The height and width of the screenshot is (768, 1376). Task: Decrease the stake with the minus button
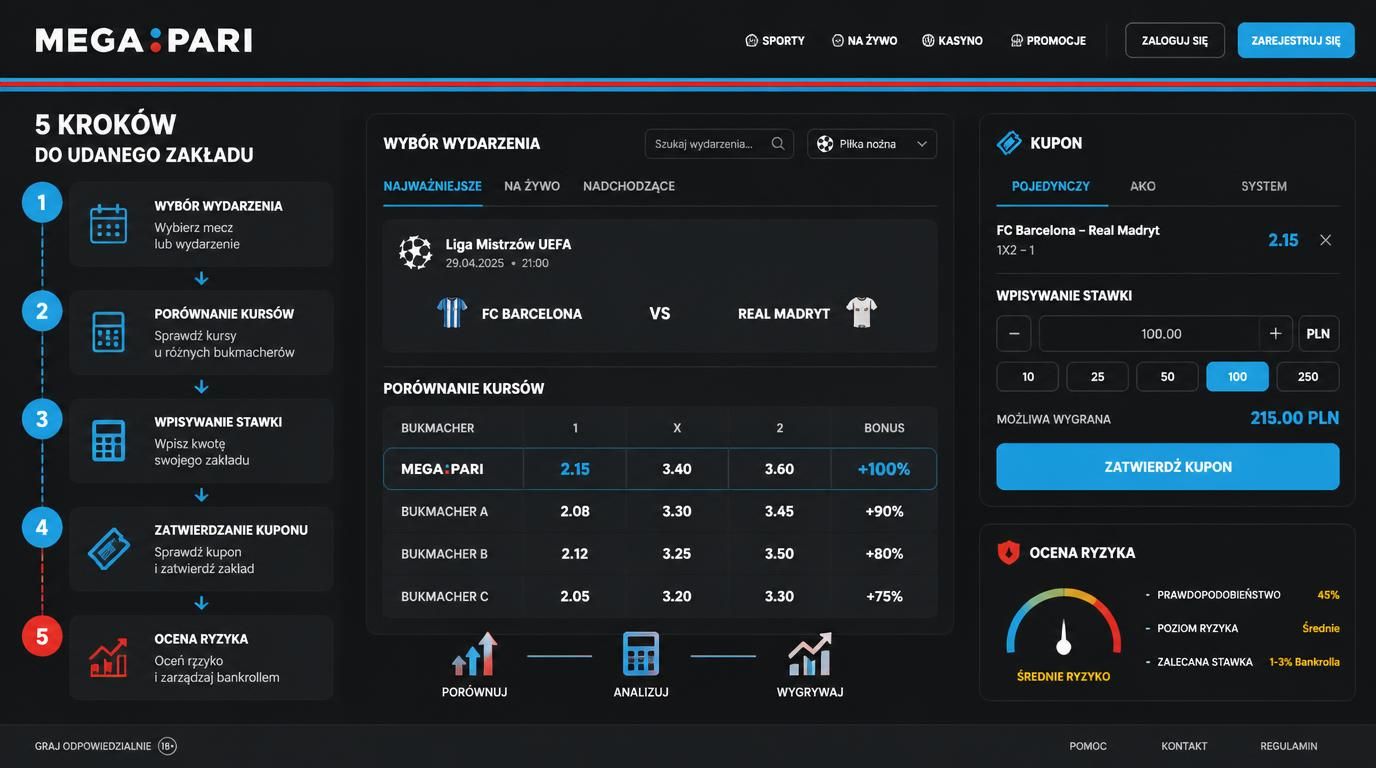click(x=1014, y=334)
